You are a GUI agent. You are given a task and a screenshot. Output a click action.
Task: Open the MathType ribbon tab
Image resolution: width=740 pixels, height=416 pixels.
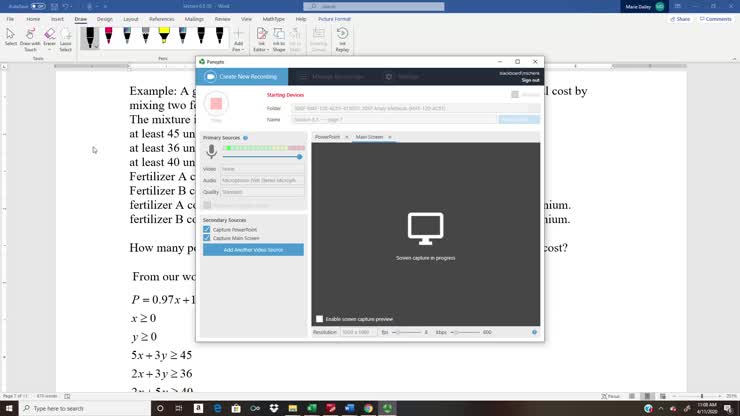273,19
